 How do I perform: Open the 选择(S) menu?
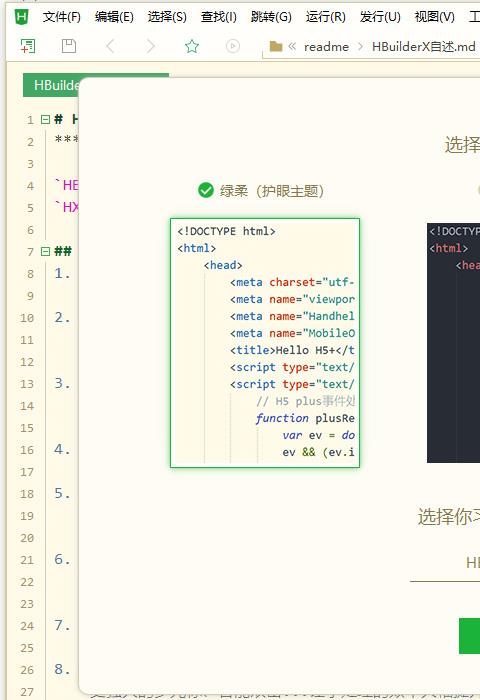point(167,17)
